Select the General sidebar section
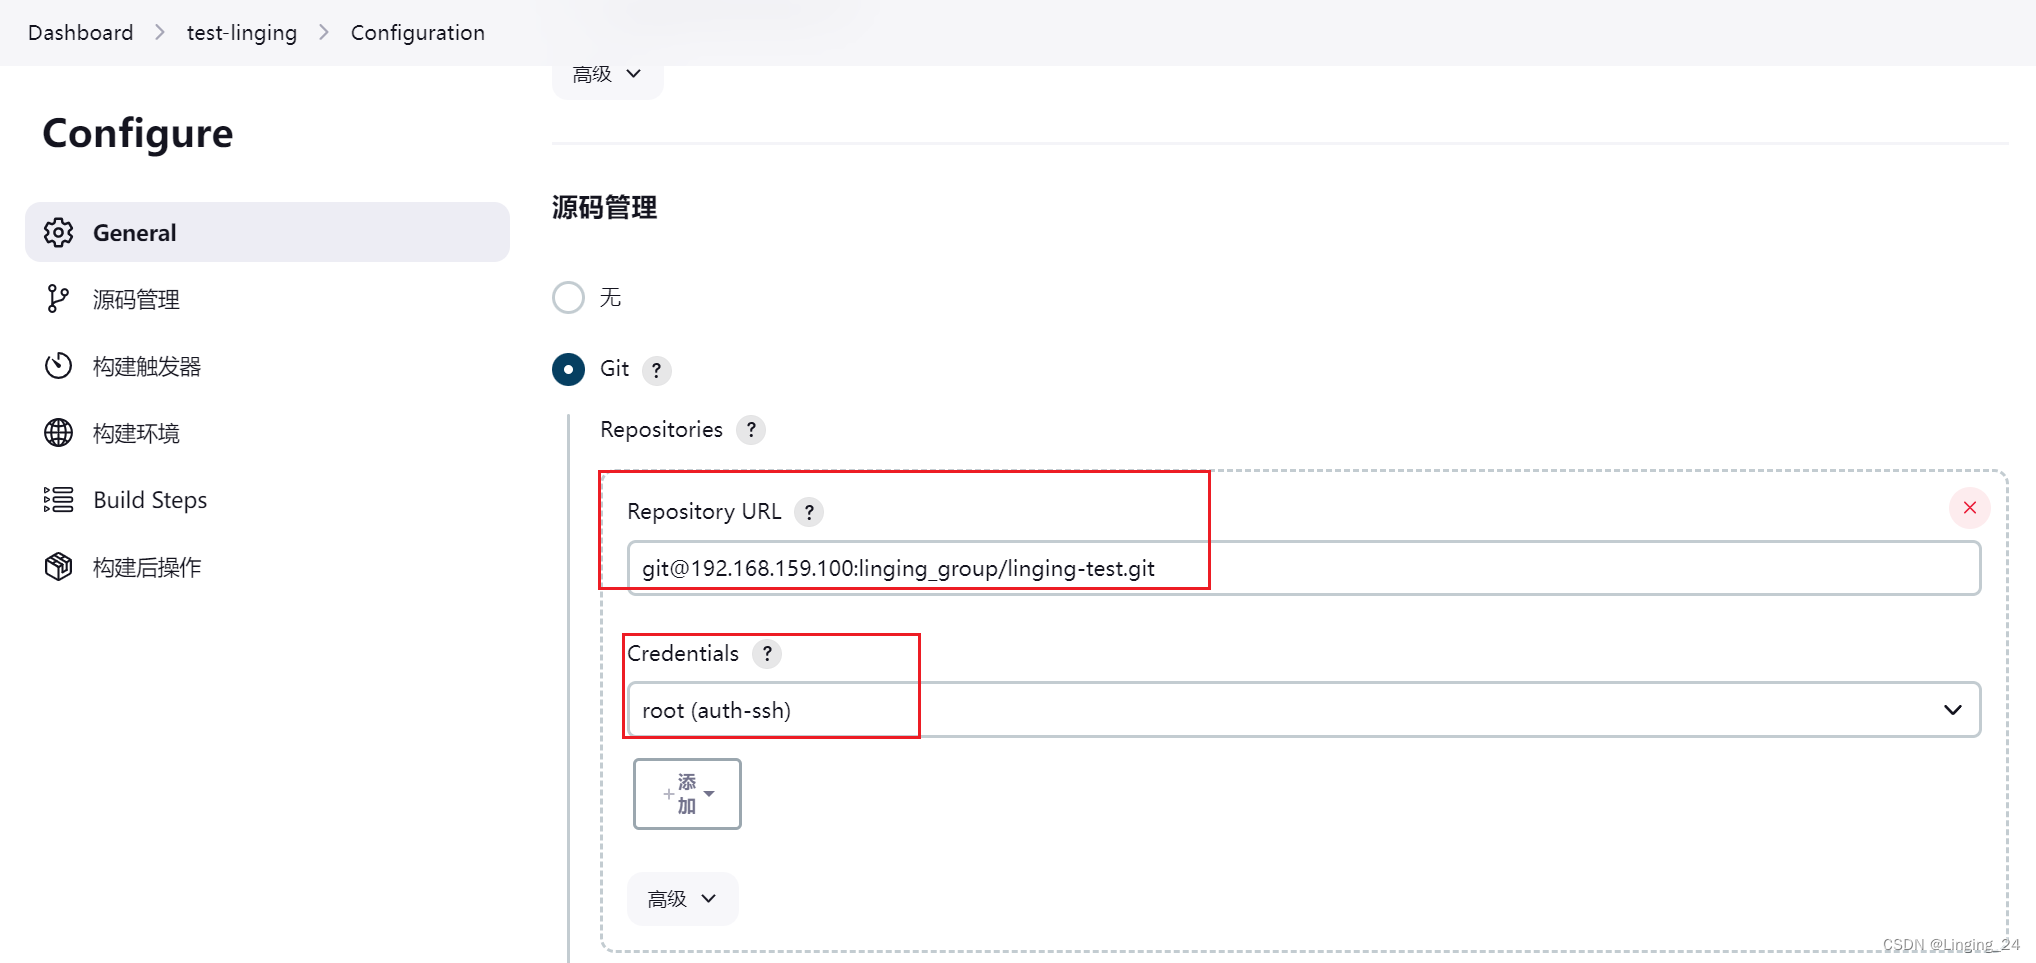The width and height of the screenshot is (2036, 963). pyautogui.click(x=267, y=232)
